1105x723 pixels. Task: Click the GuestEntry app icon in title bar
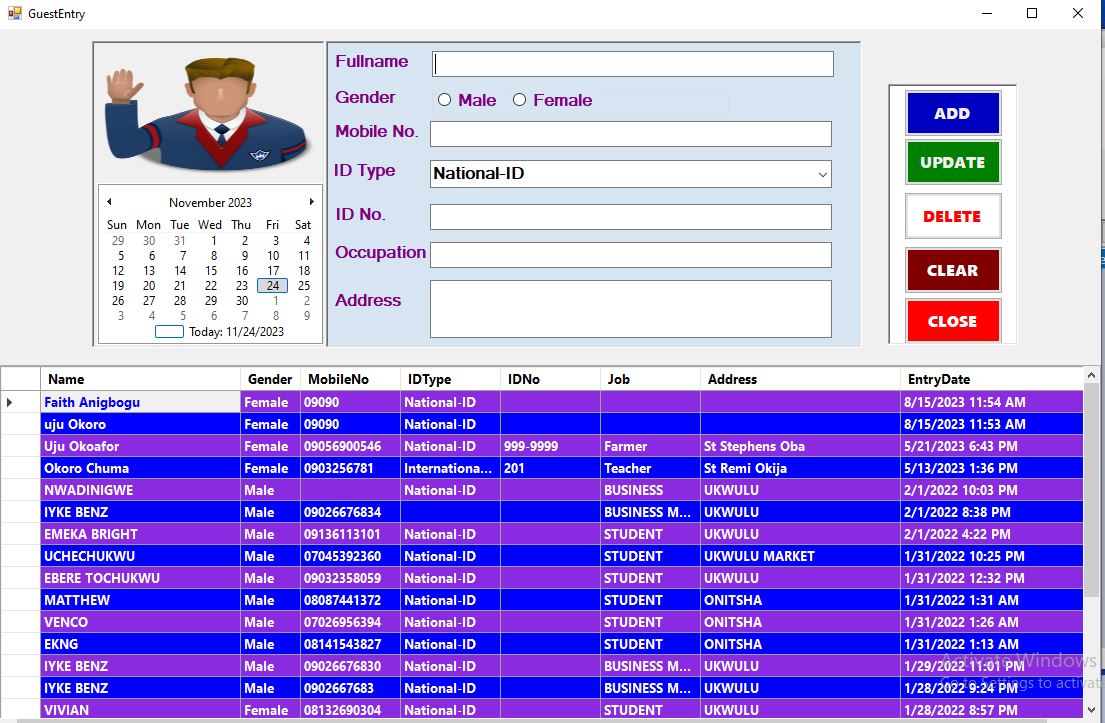pyautogui.click(x=14, y=14)
